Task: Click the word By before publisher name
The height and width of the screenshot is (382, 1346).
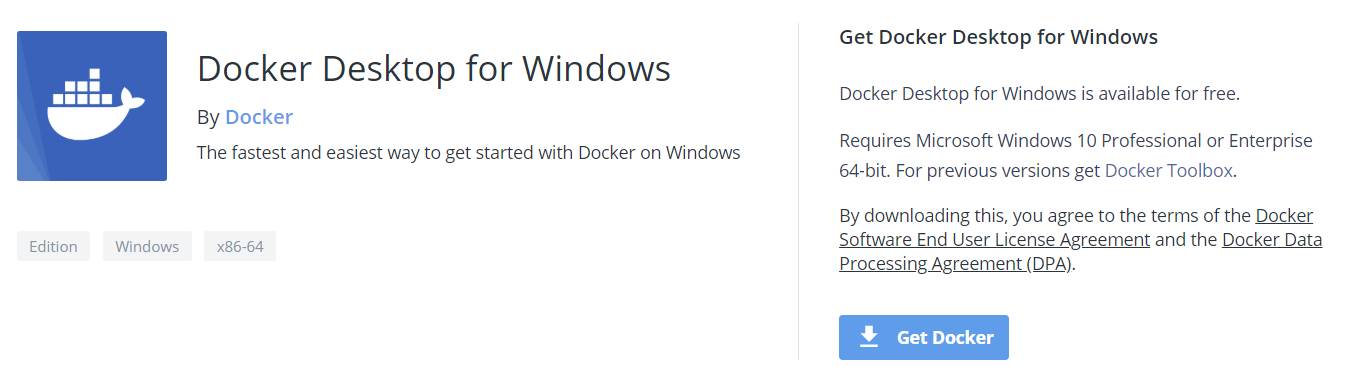Action: [208, 118]
